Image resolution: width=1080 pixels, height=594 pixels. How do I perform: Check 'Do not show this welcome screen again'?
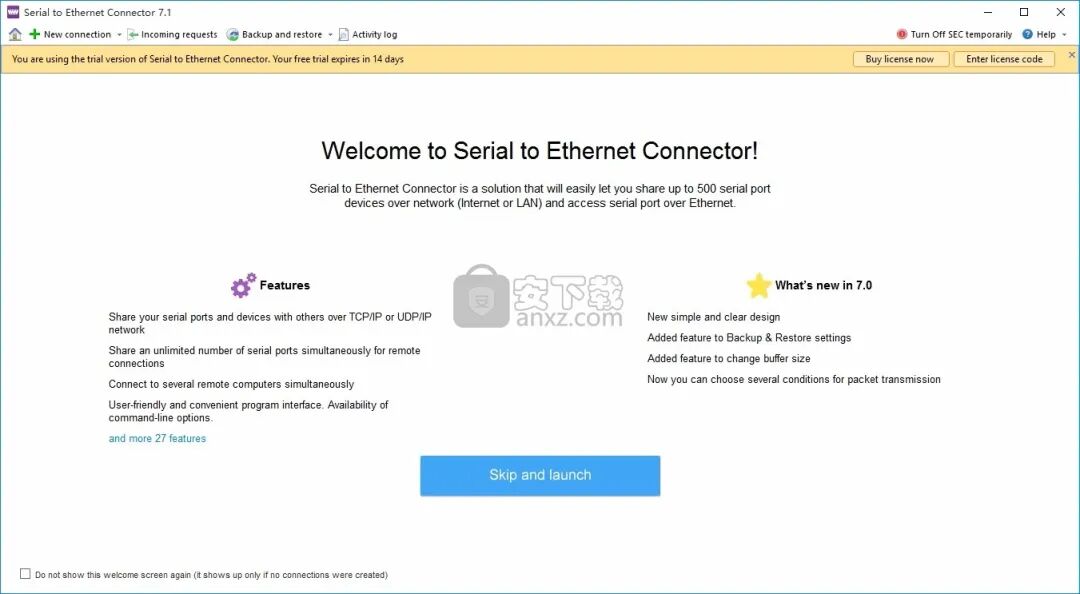(x=25, y=574)
